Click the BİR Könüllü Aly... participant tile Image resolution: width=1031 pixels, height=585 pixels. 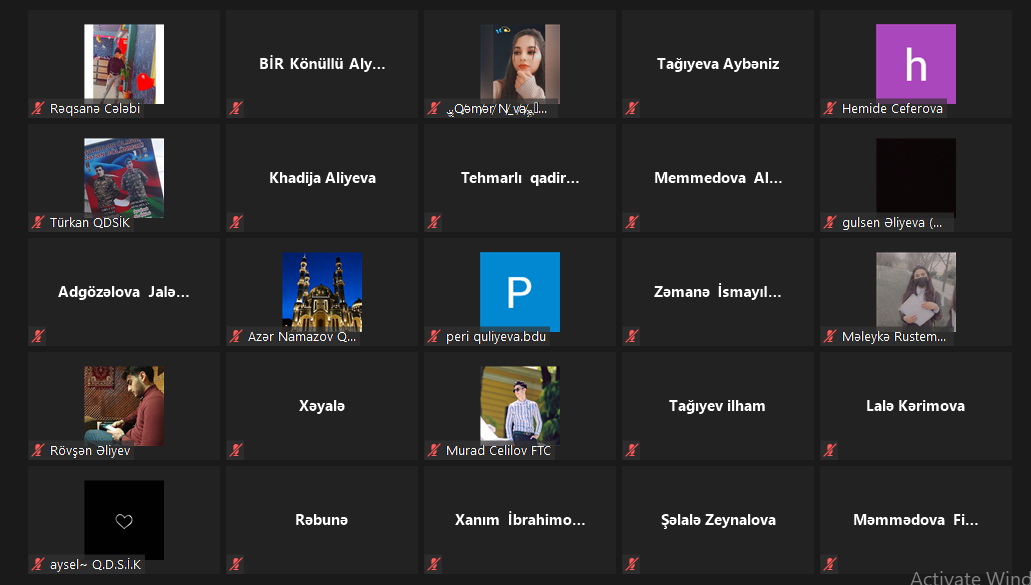pyautogui.click(x=322, y=64)
